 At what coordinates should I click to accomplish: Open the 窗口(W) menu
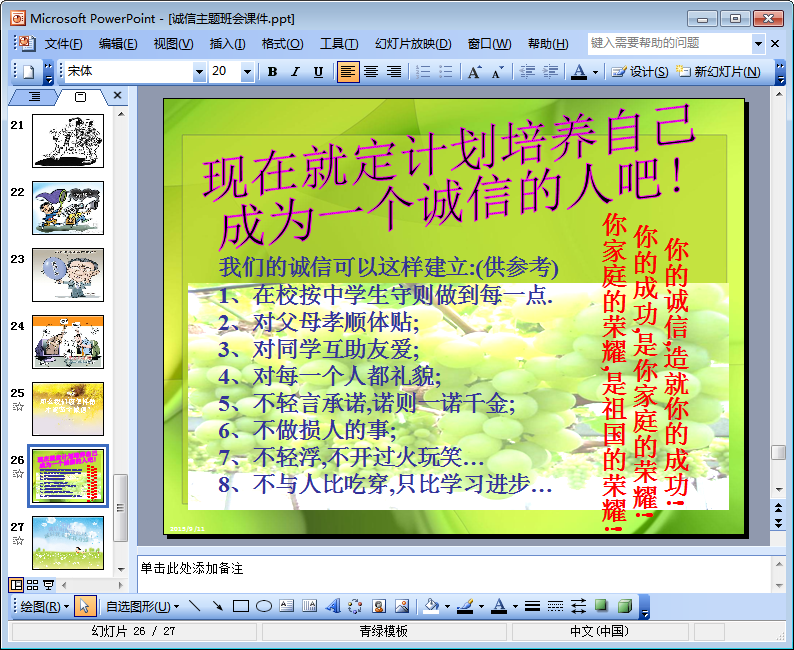click(x=489, y=44)
